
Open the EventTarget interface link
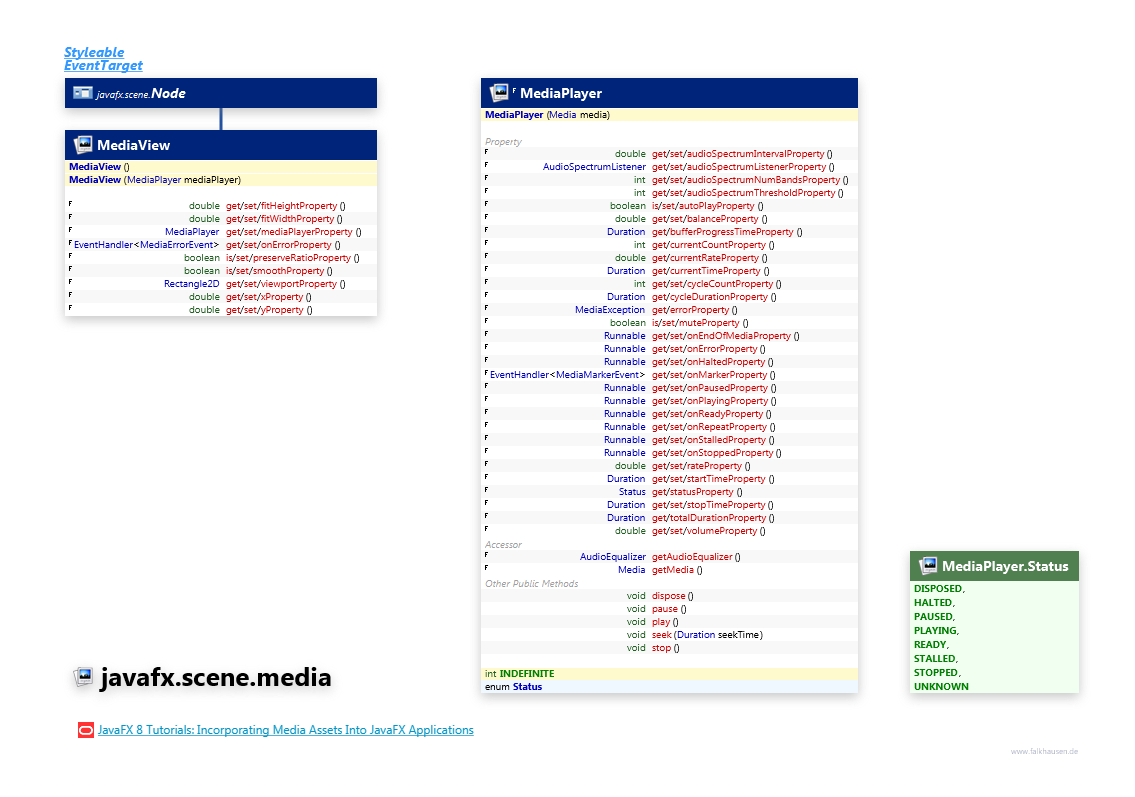pyautogui.click(x=103, y=65)
